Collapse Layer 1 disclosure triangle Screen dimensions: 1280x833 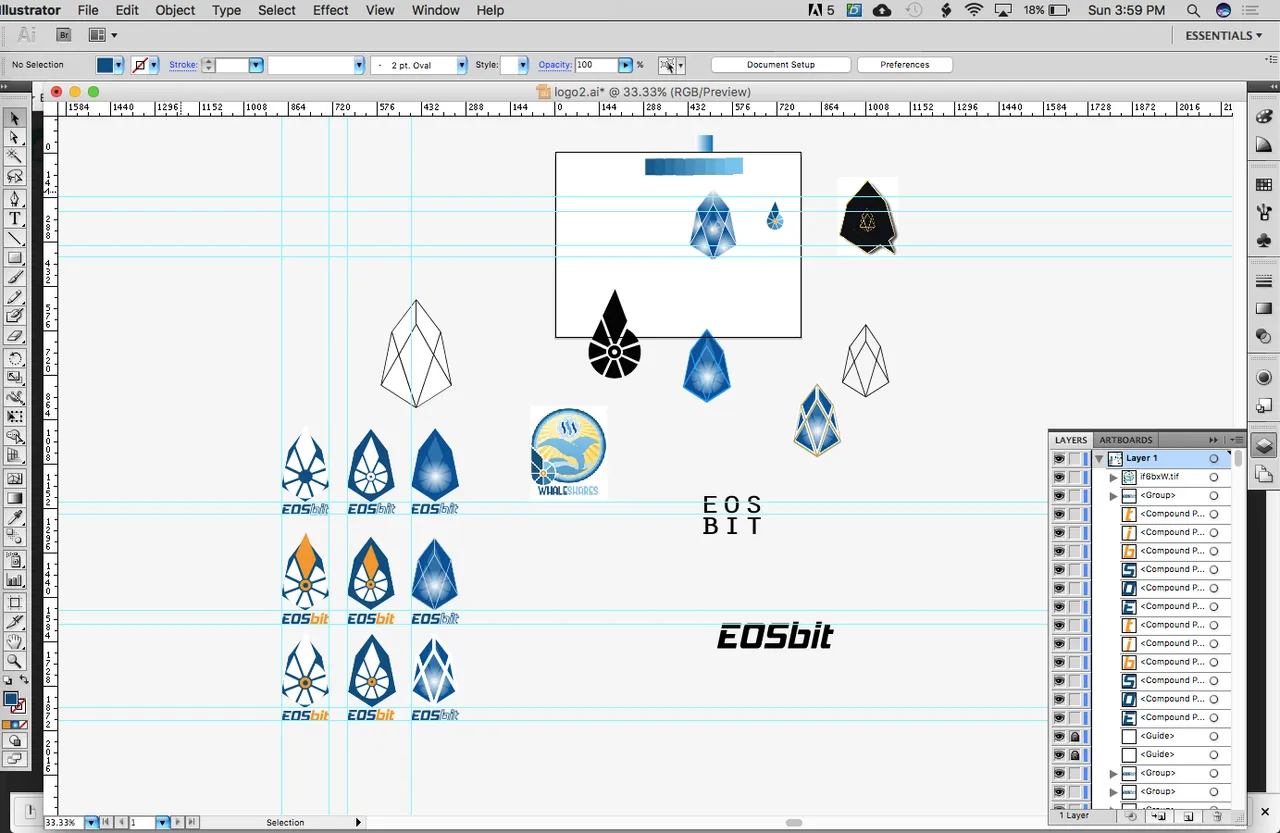click(1099, 459)
